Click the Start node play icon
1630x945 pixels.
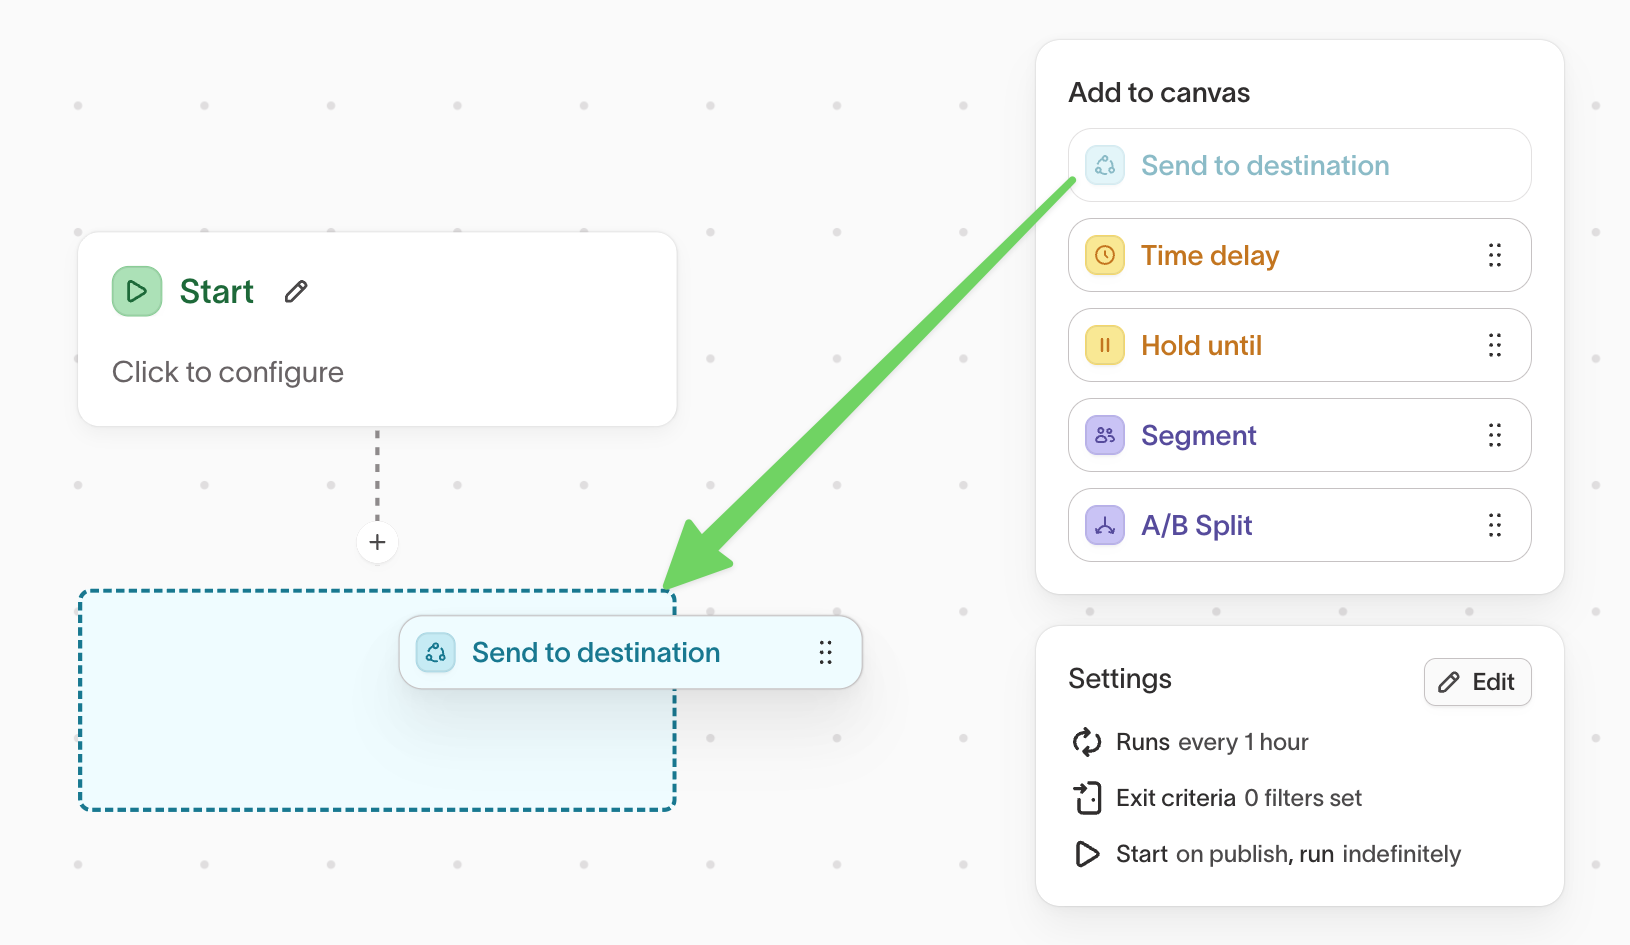(136, 291)
